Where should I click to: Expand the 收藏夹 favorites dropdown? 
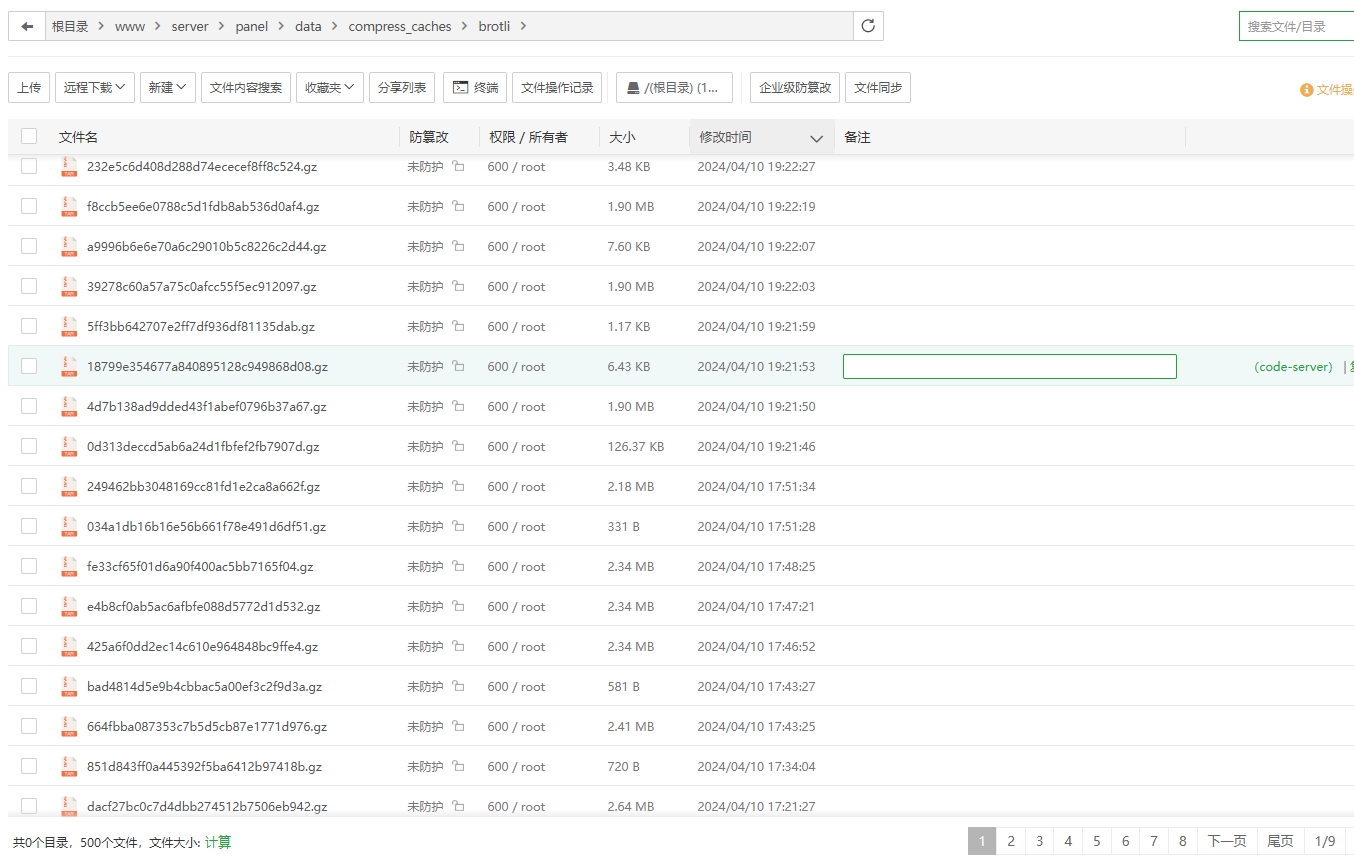330,88
